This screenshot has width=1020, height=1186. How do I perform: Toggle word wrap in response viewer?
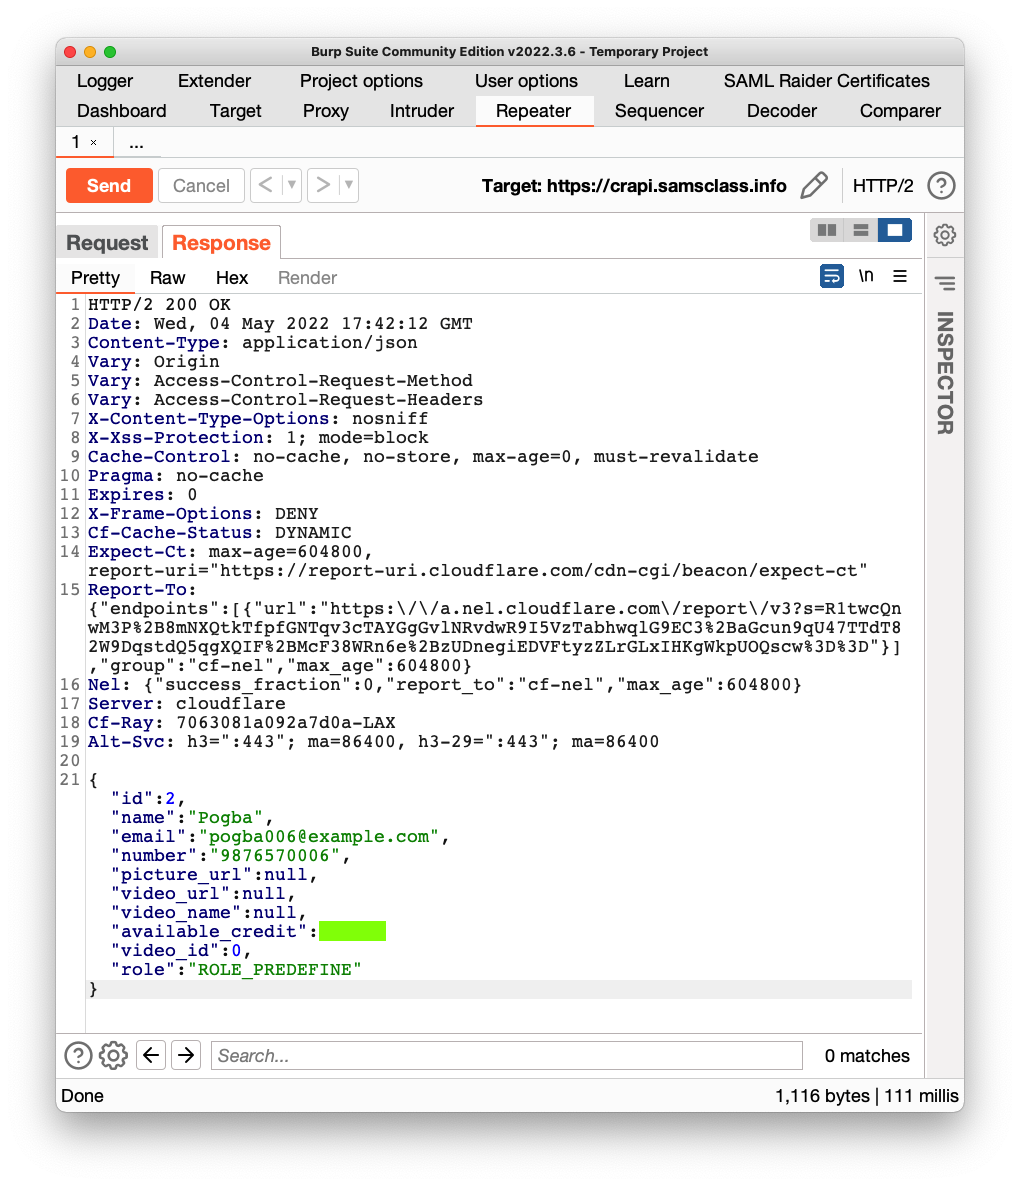pyautogui.click(x=832, y=276)
